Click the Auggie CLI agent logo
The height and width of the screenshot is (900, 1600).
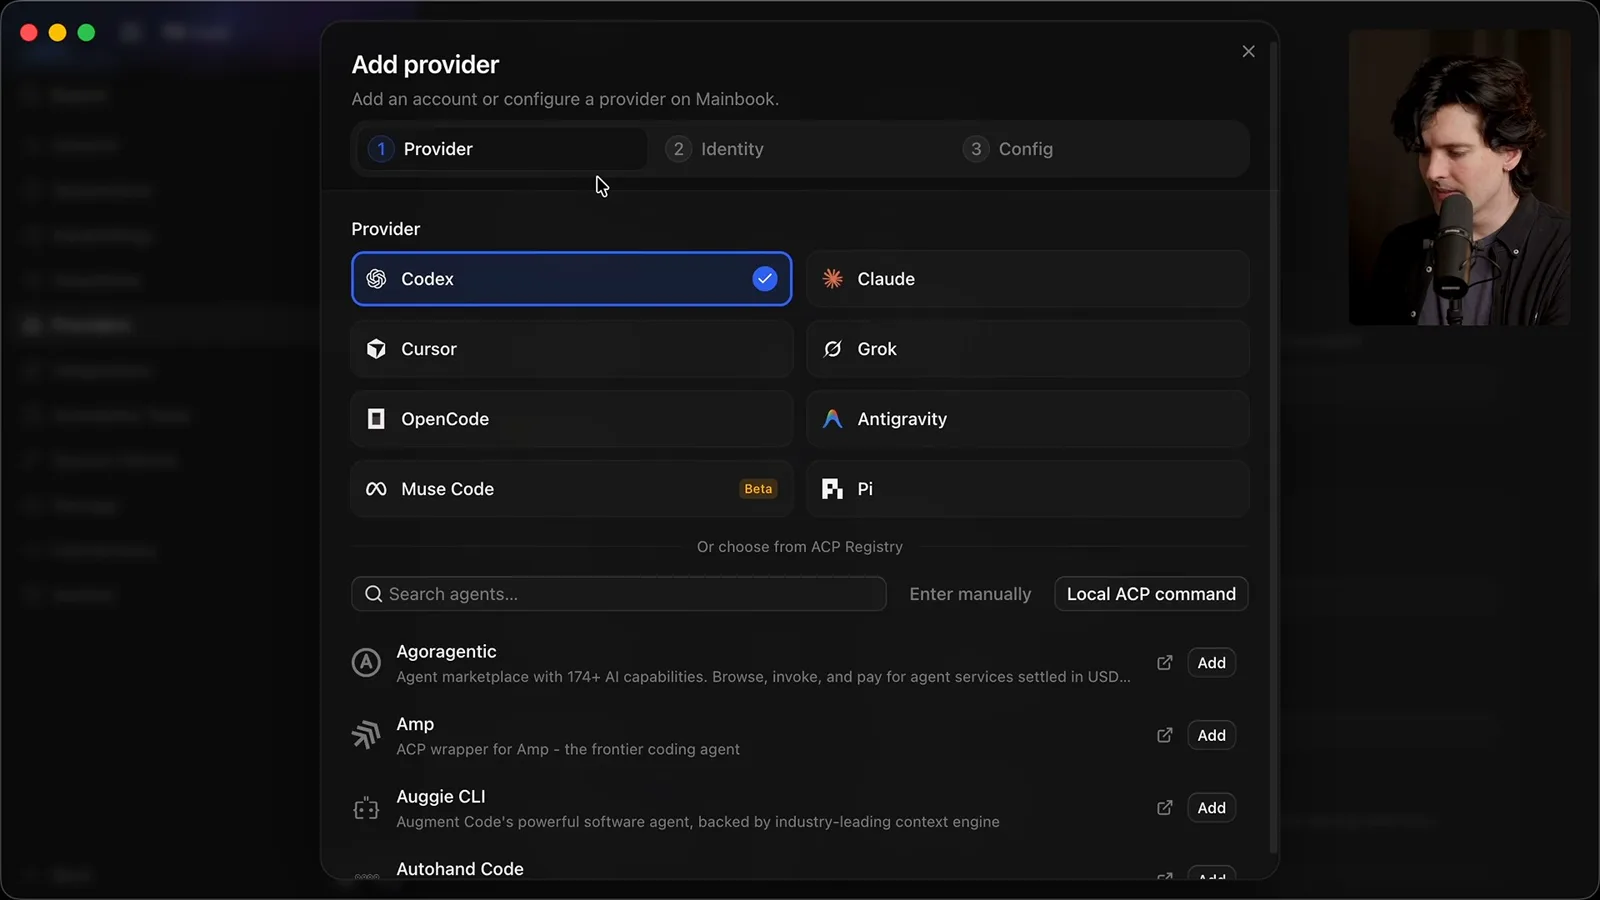(366, 808)
